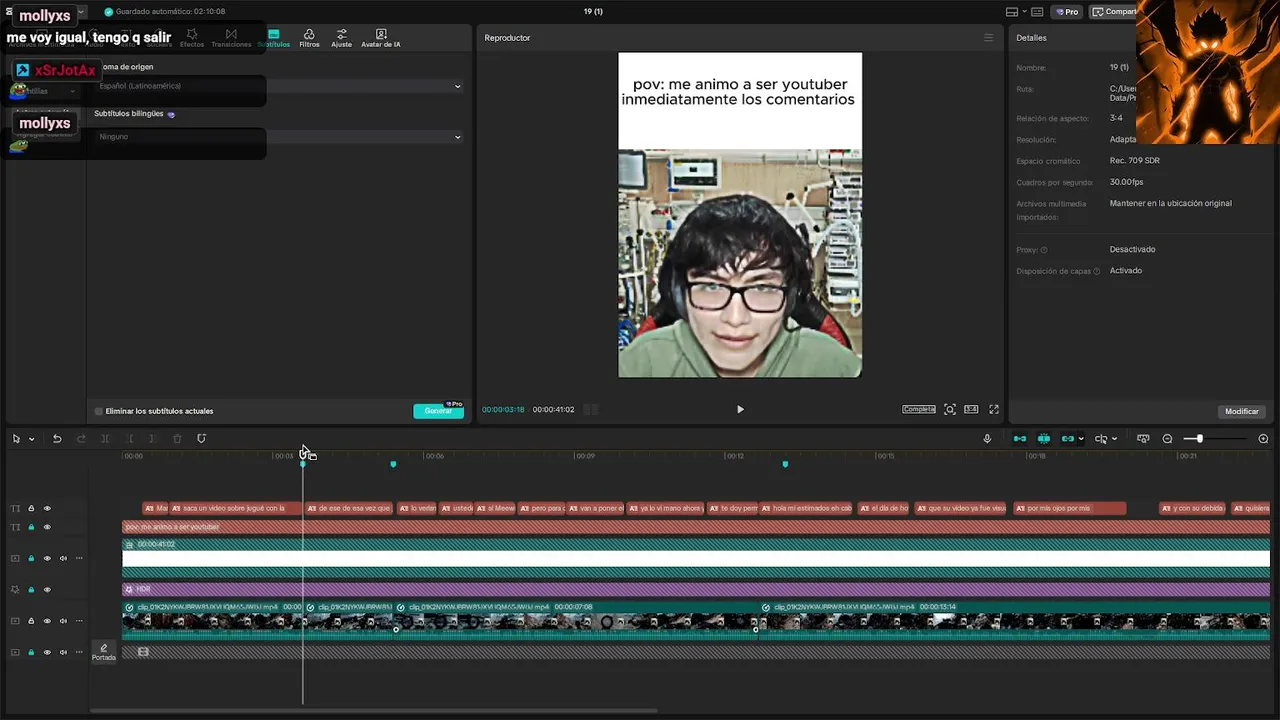Open the Avatar de IA tab
Image resolution: width=1280 pixels, height=720 pixels.
(381, 38)
